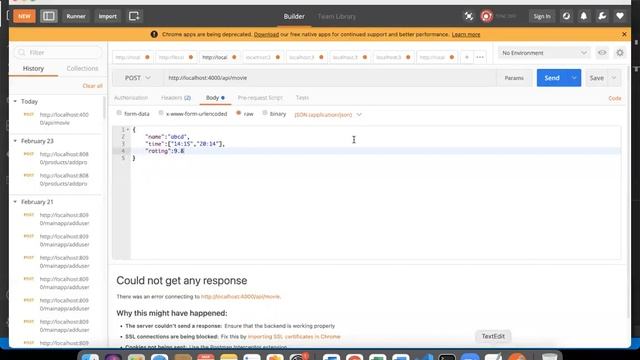This screenshot has width=640, height=360.
Task: Fold the JSON block at line 1
Action: pyautogui.click(x=128, y=129)
